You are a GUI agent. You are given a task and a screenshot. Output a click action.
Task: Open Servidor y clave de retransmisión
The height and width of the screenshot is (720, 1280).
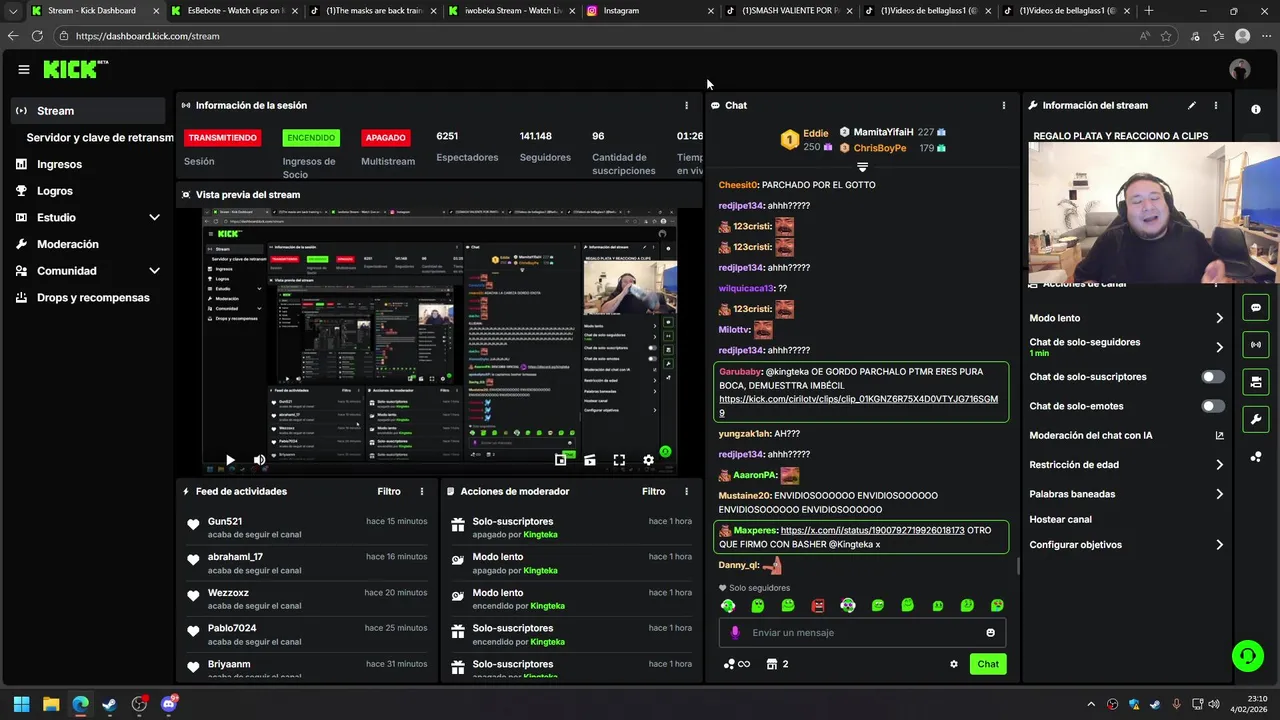click(100, 138)
